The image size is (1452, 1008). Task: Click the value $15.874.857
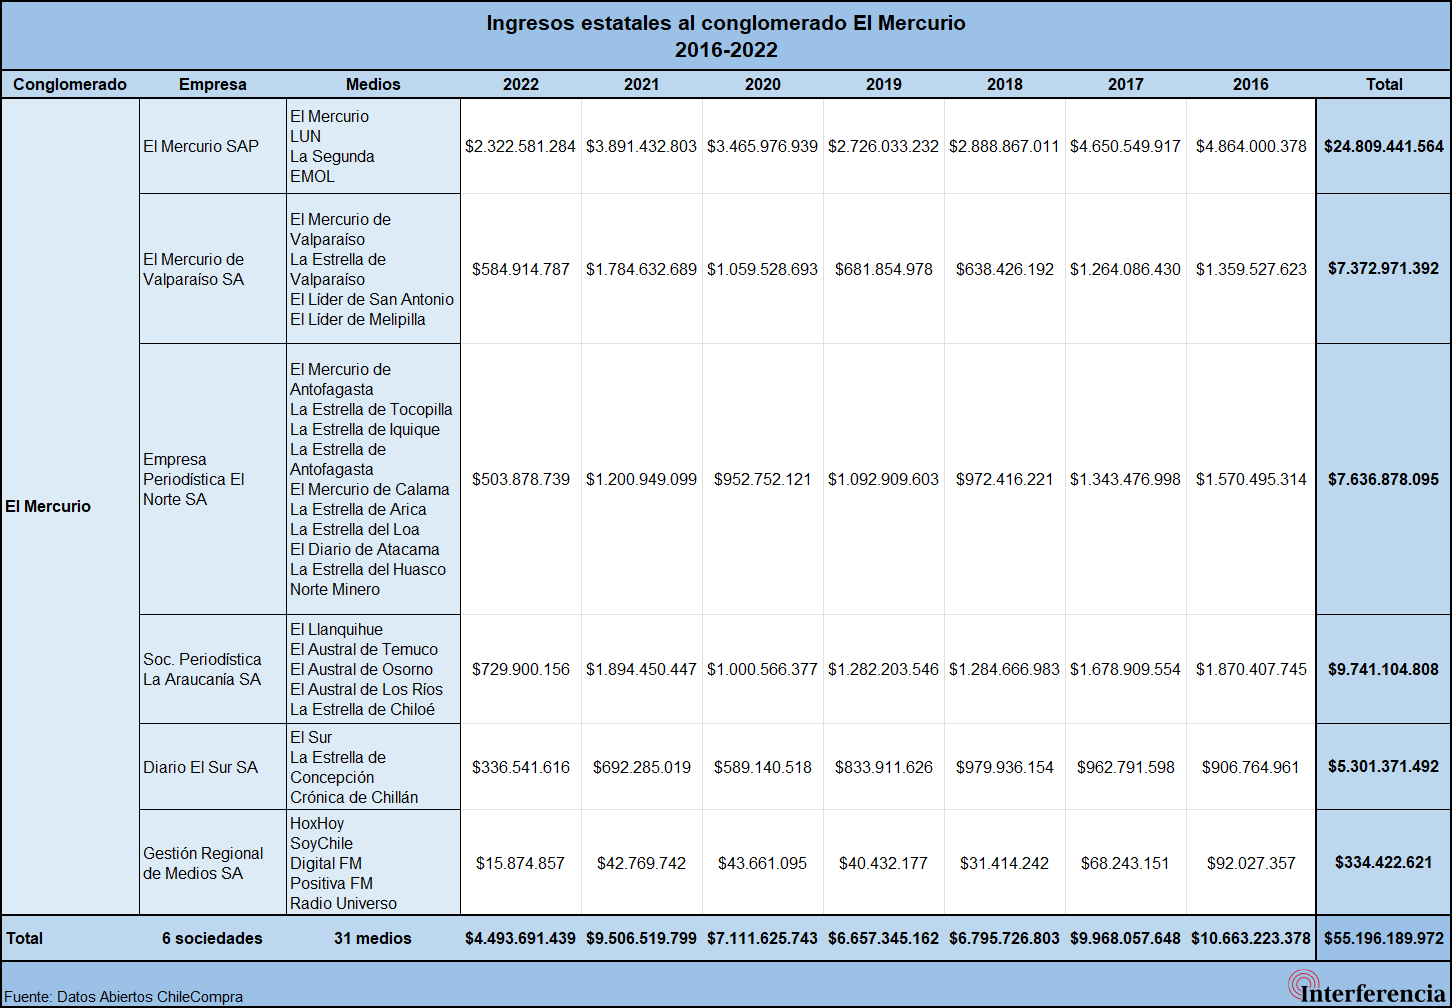[x=520, y=863]
